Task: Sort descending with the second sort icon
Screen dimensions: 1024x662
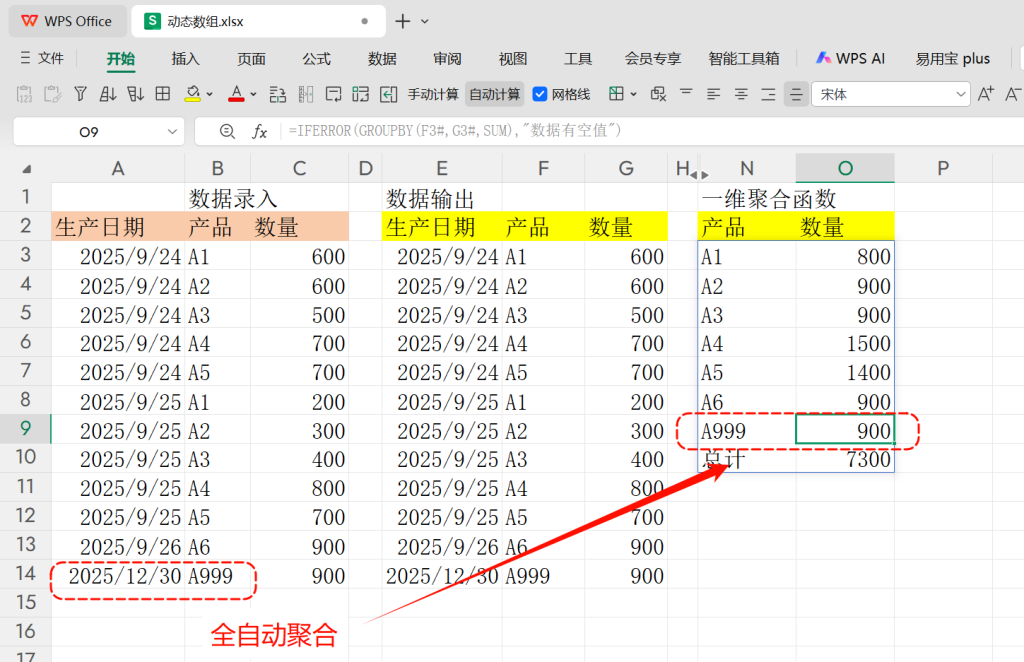Action: pos(135,94)
